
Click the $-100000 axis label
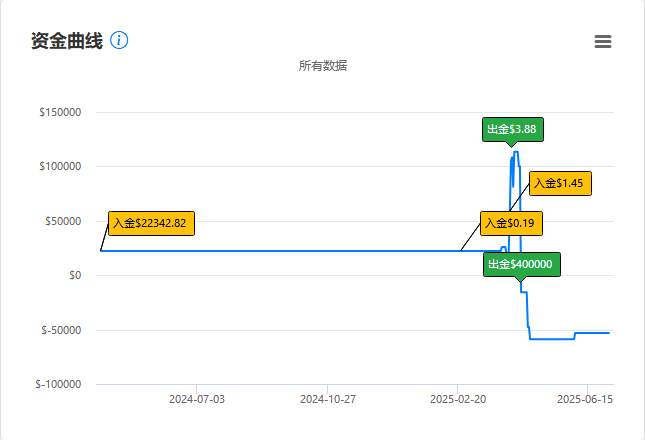coord(58,384)
